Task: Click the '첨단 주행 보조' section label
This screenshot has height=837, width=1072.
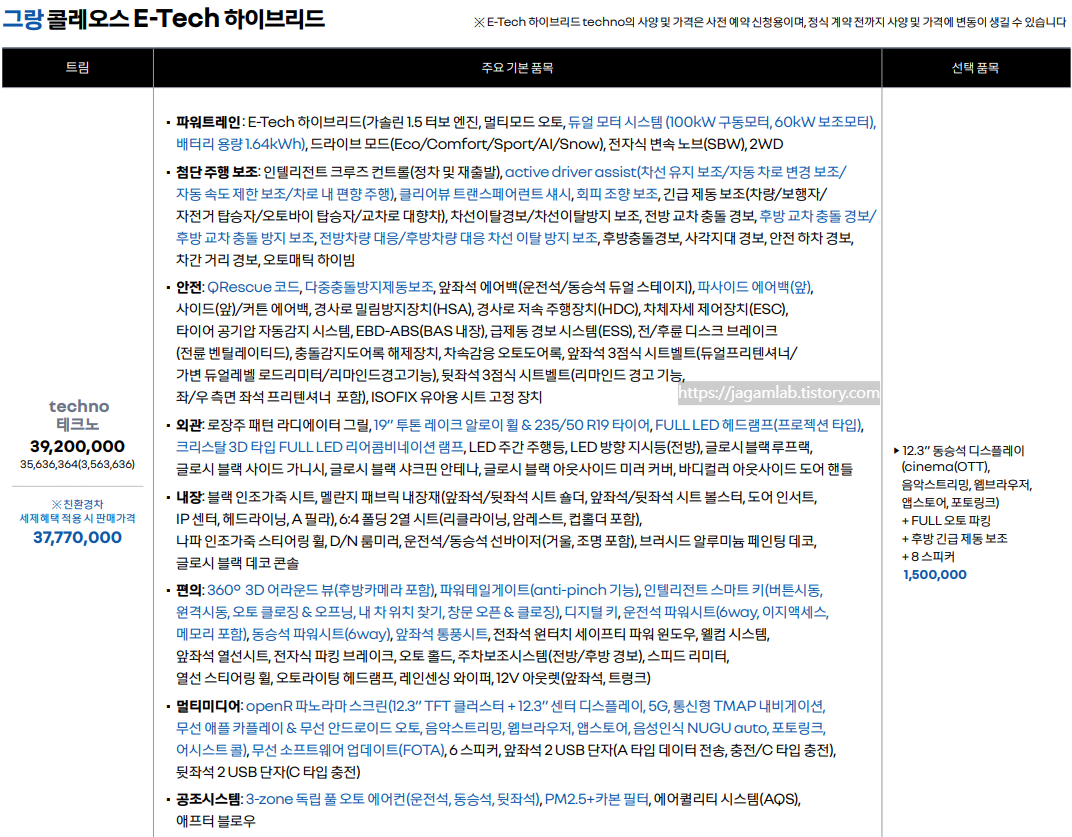Action: (217, 172)
